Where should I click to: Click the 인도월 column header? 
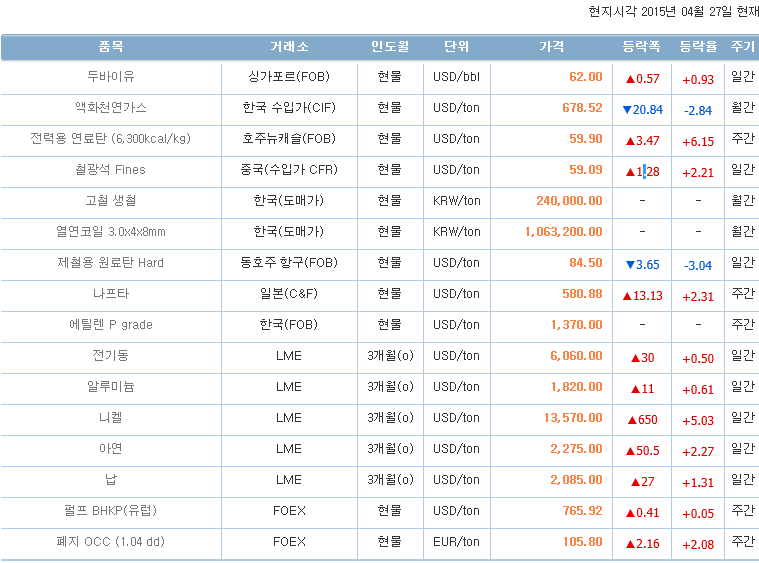click(x=389, y=47)
